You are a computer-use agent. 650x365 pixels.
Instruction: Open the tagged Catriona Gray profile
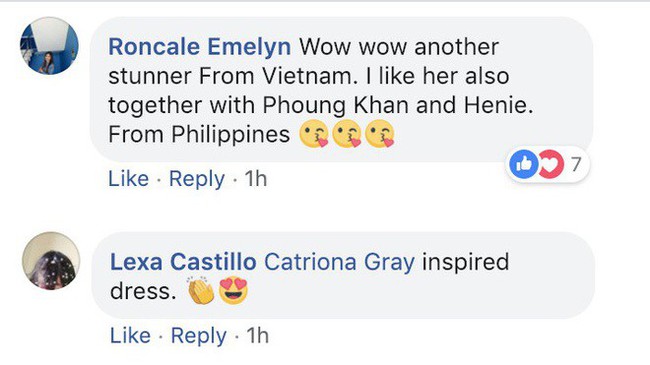click(339, 262)
